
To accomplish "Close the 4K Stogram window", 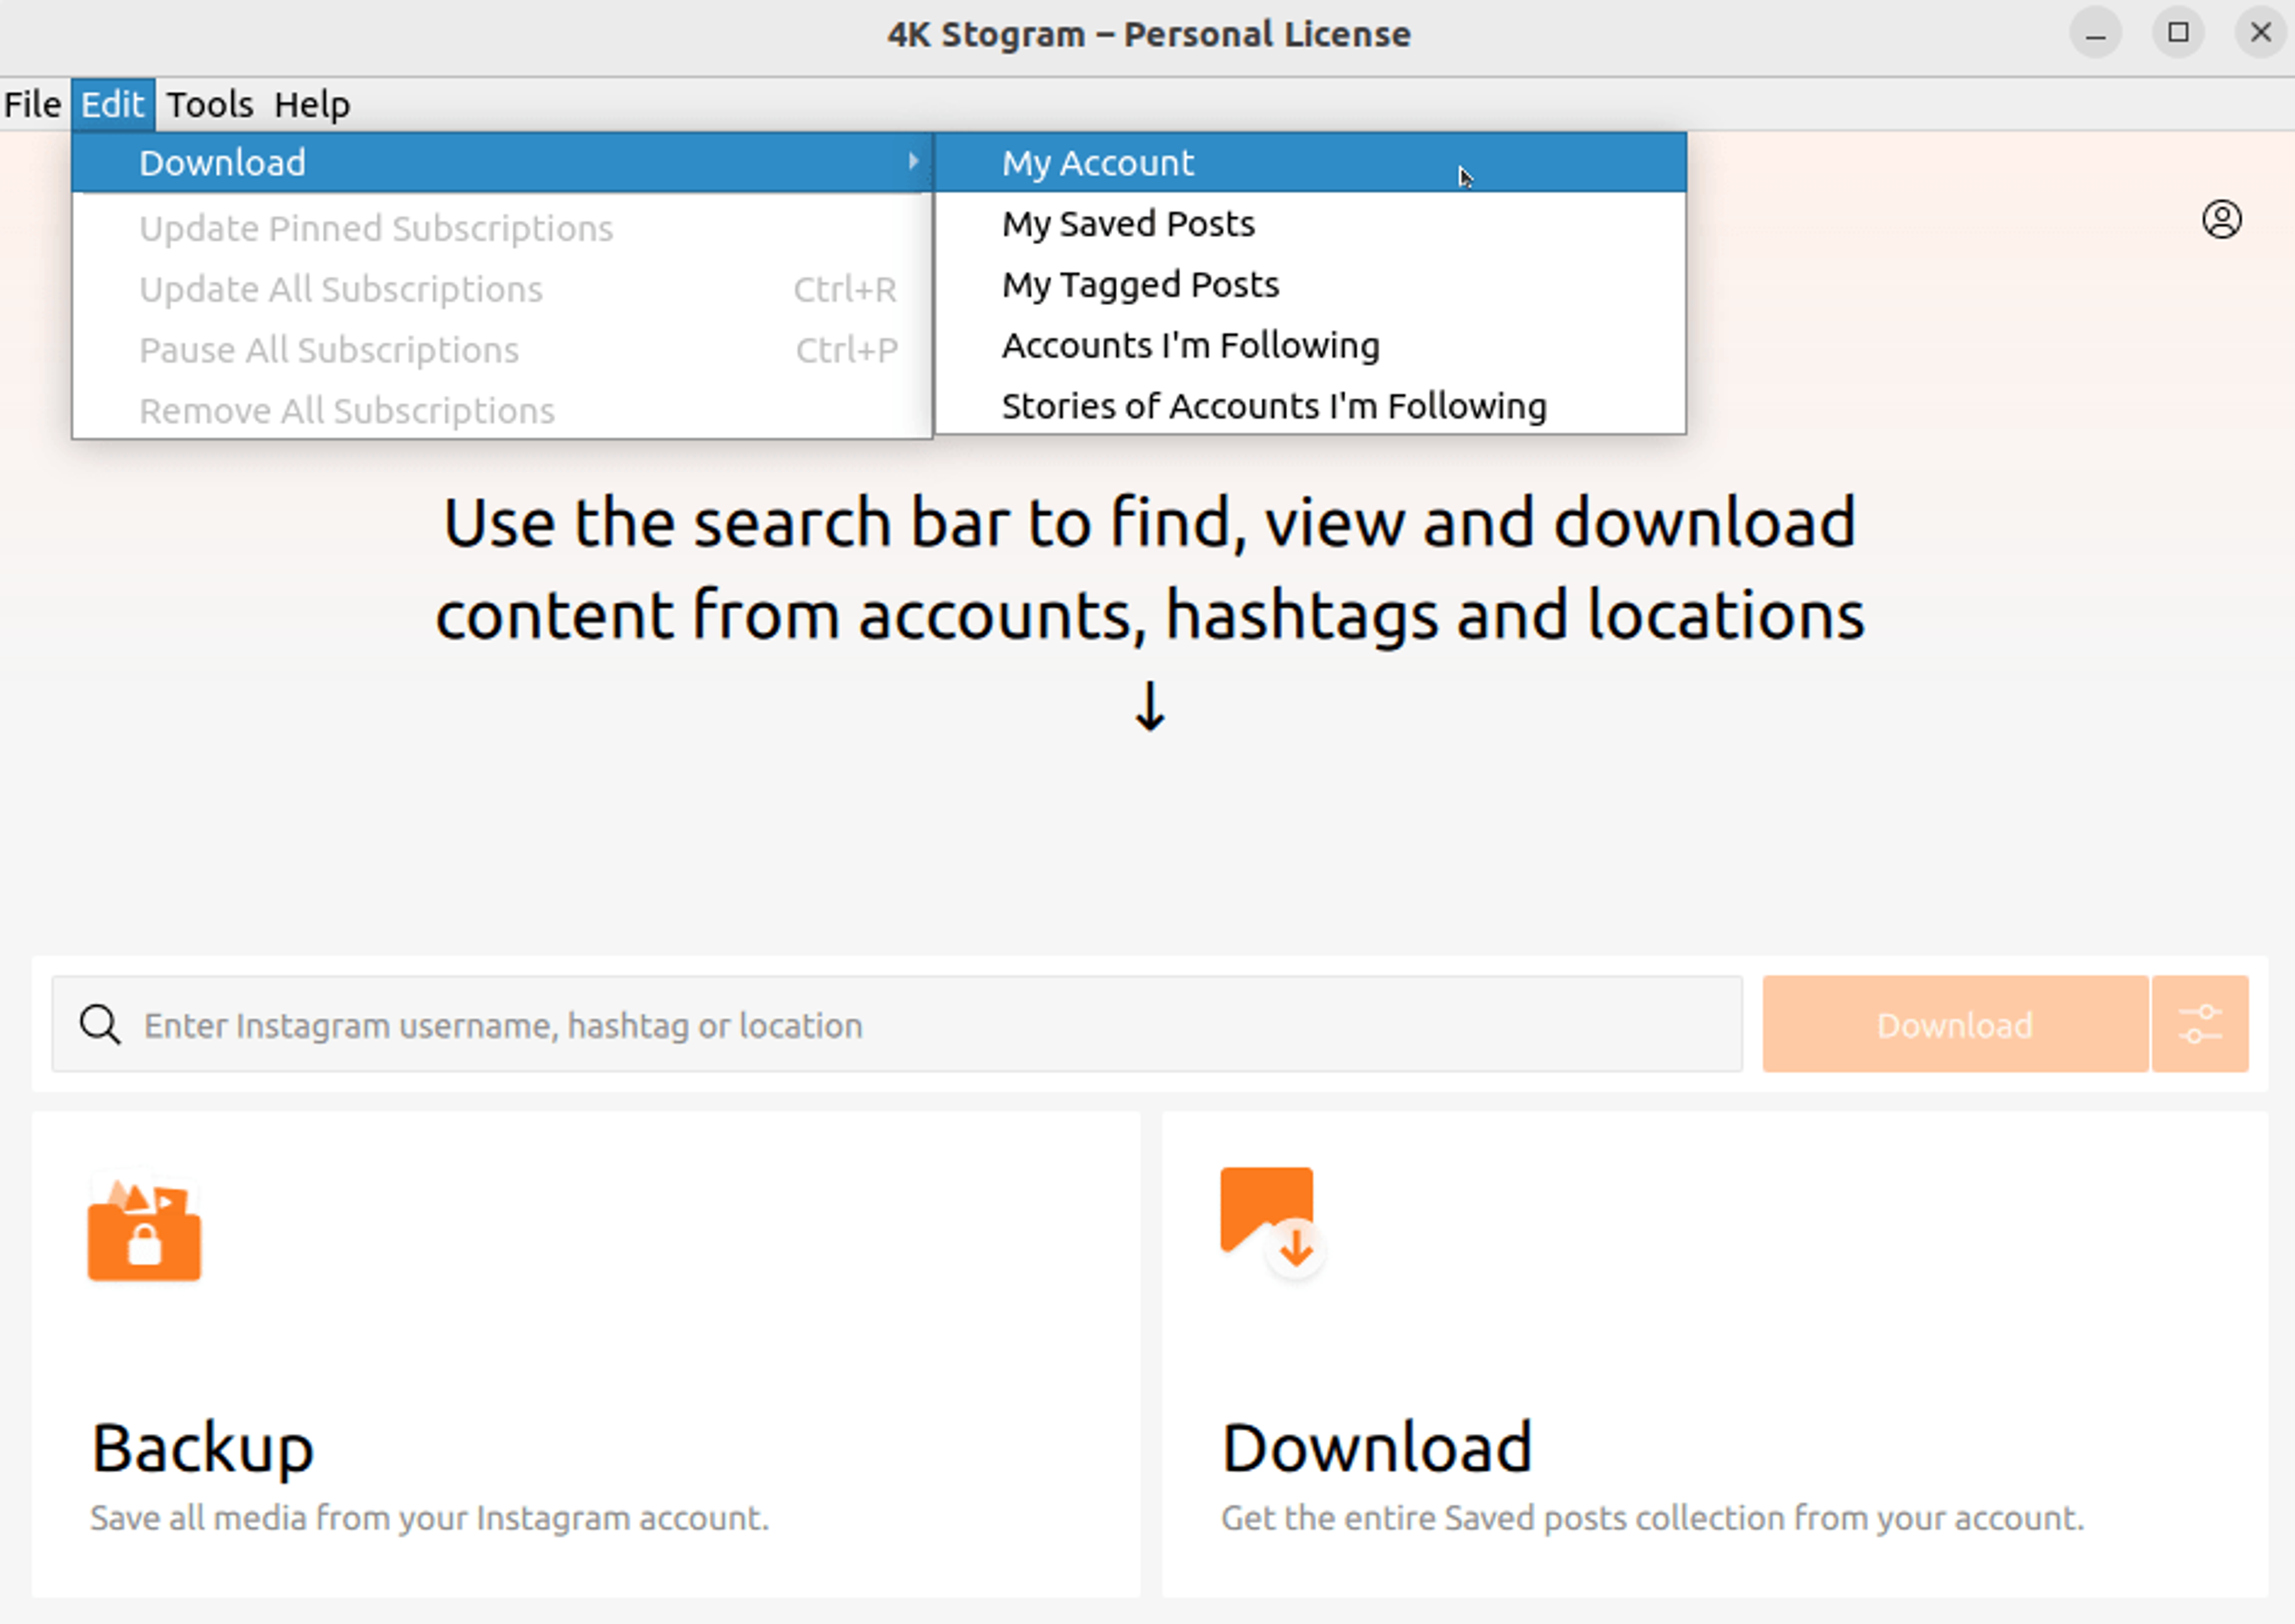I will 2259,34.
